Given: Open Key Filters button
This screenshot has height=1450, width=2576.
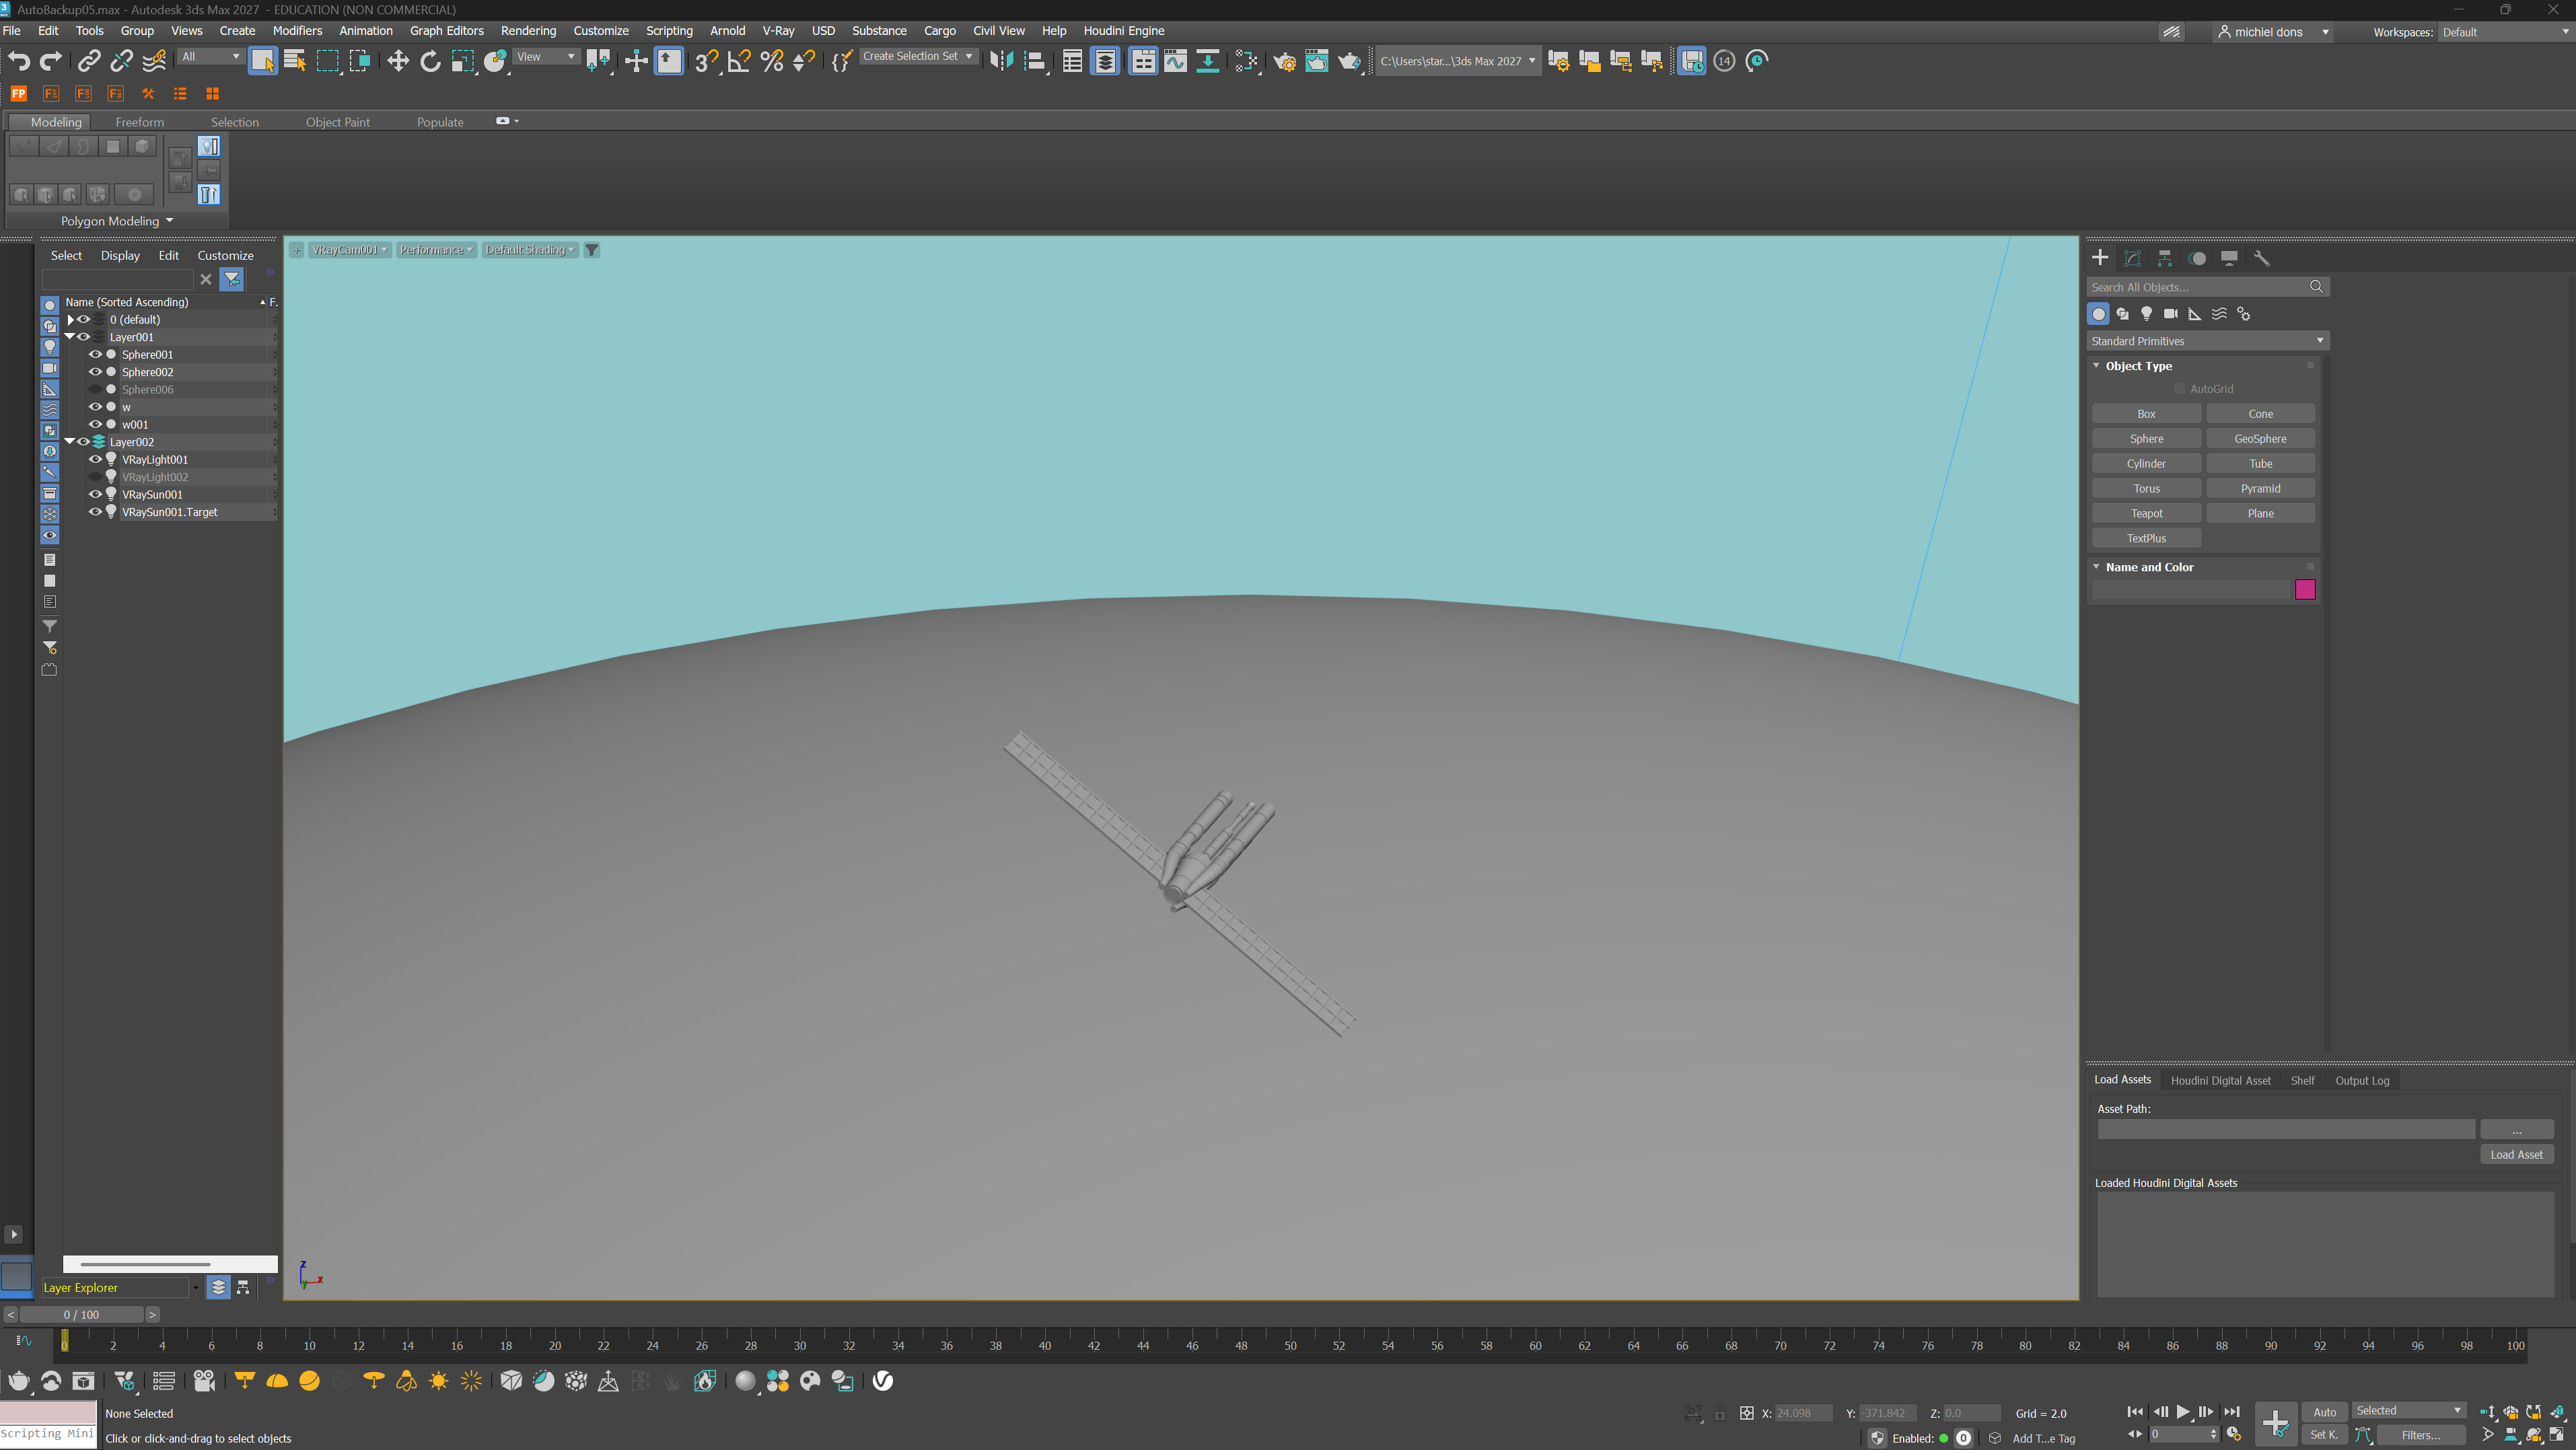Looking at the screenshot, I should click(x=2420, y=1435).
